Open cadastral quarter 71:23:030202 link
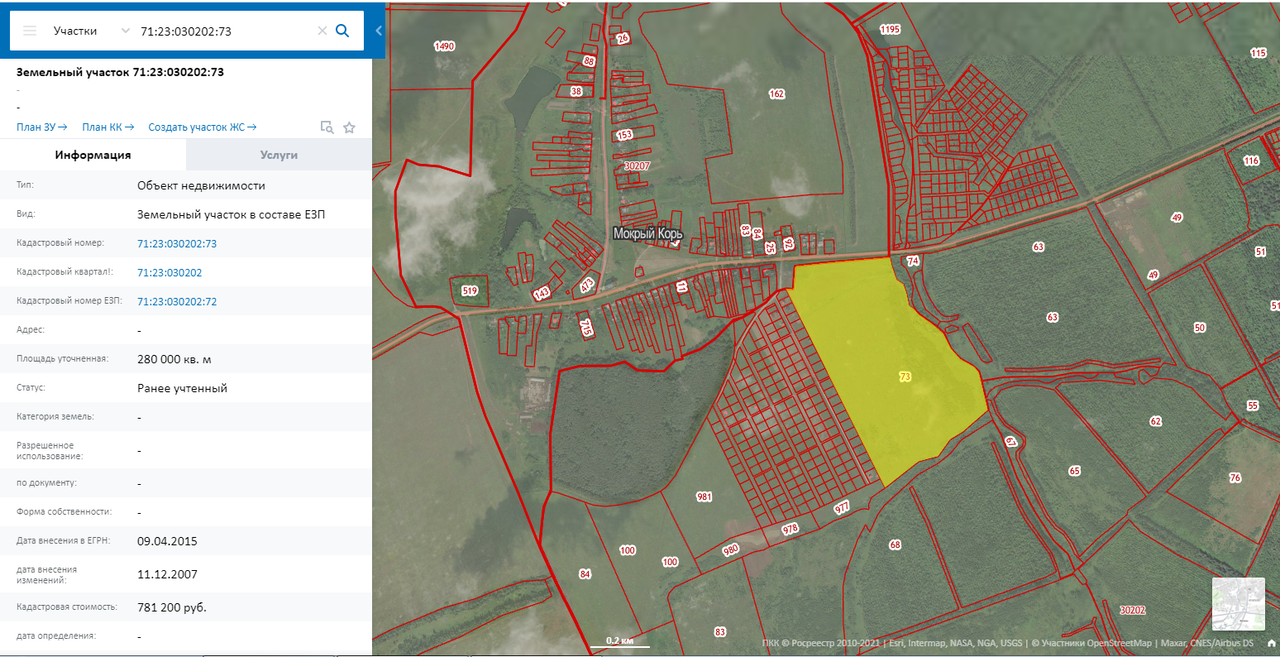1280x657 pixels. point(170,272)
